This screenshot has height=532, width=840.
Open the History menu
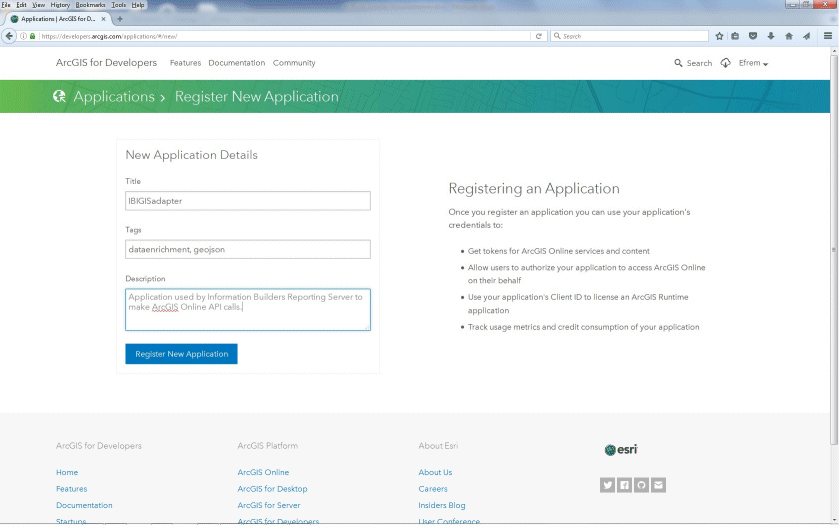point(60,5)
